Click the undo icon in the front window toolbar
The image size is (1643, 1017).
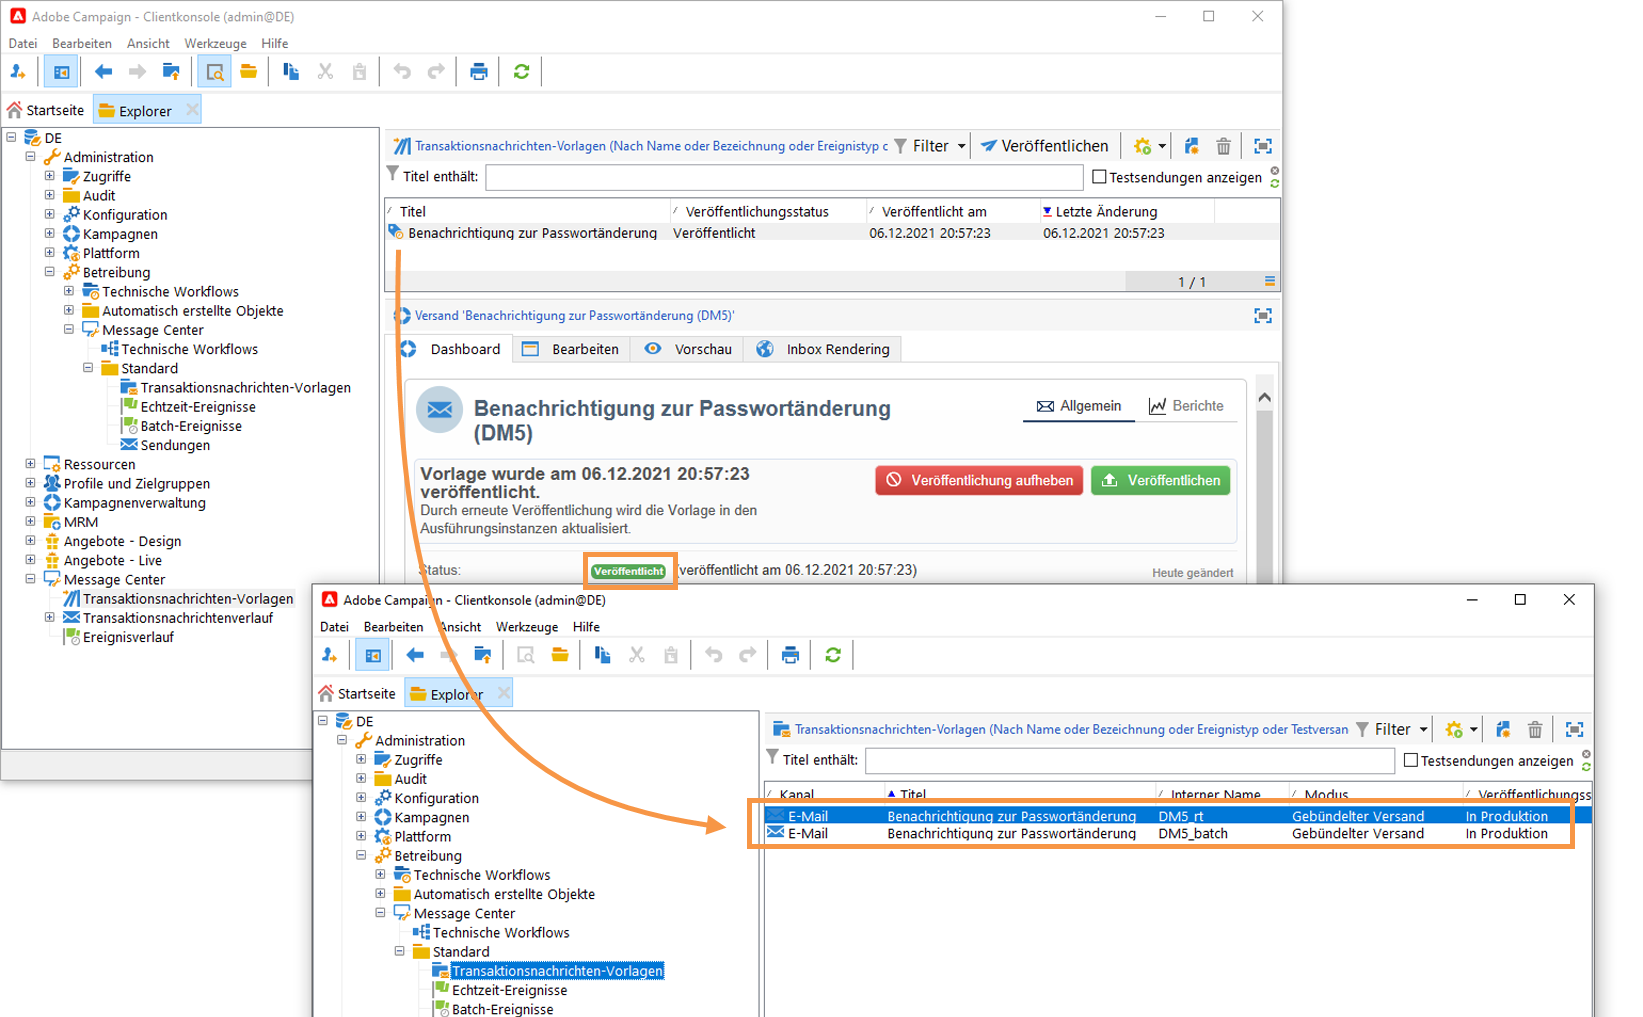pyautogui.click(x=713, y=655)
